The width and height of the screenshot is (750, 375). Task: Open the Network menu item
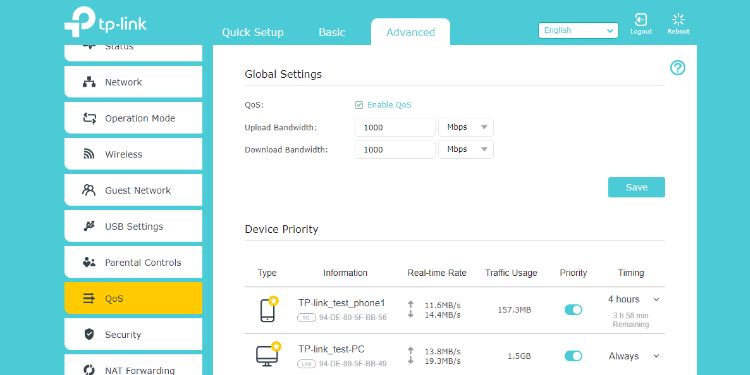[133, 82]
